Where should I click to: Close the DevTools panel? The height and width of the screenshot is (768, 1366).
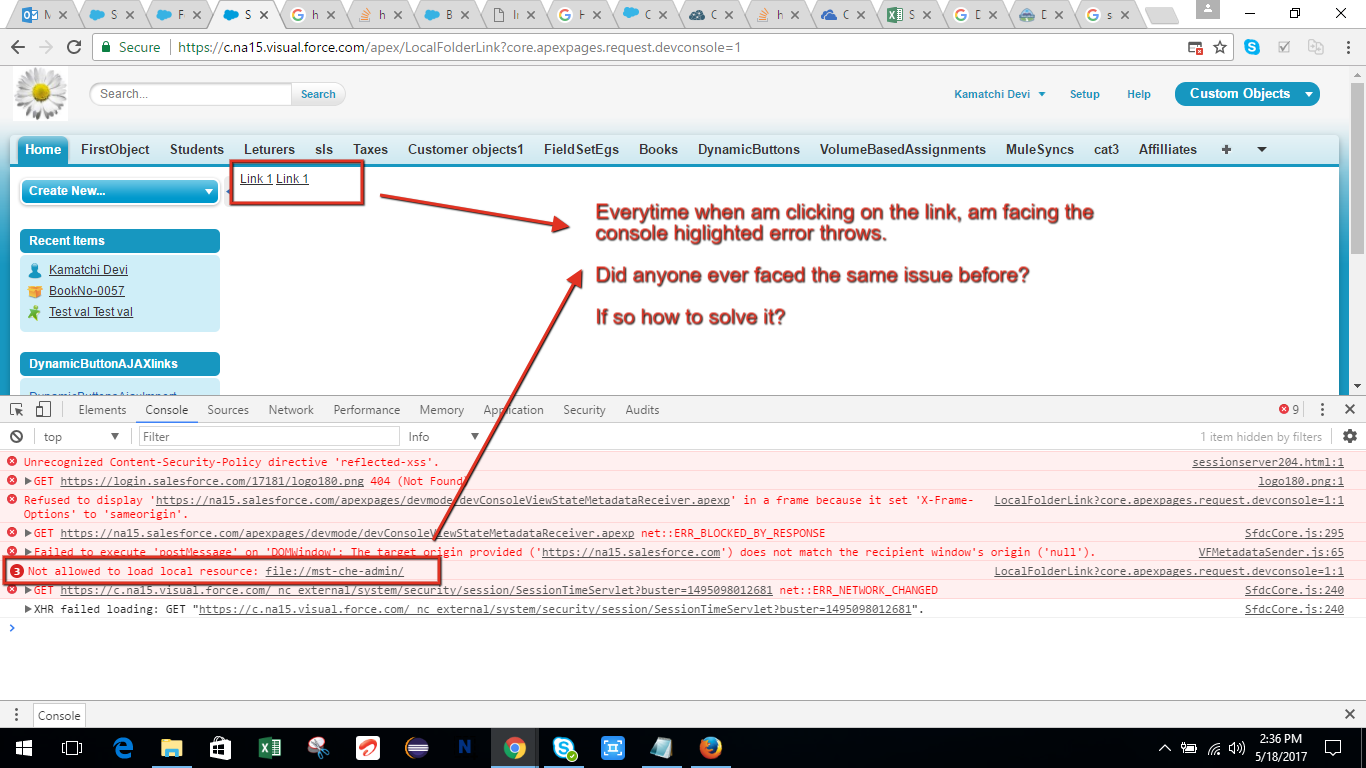[x=1350, y=409]
